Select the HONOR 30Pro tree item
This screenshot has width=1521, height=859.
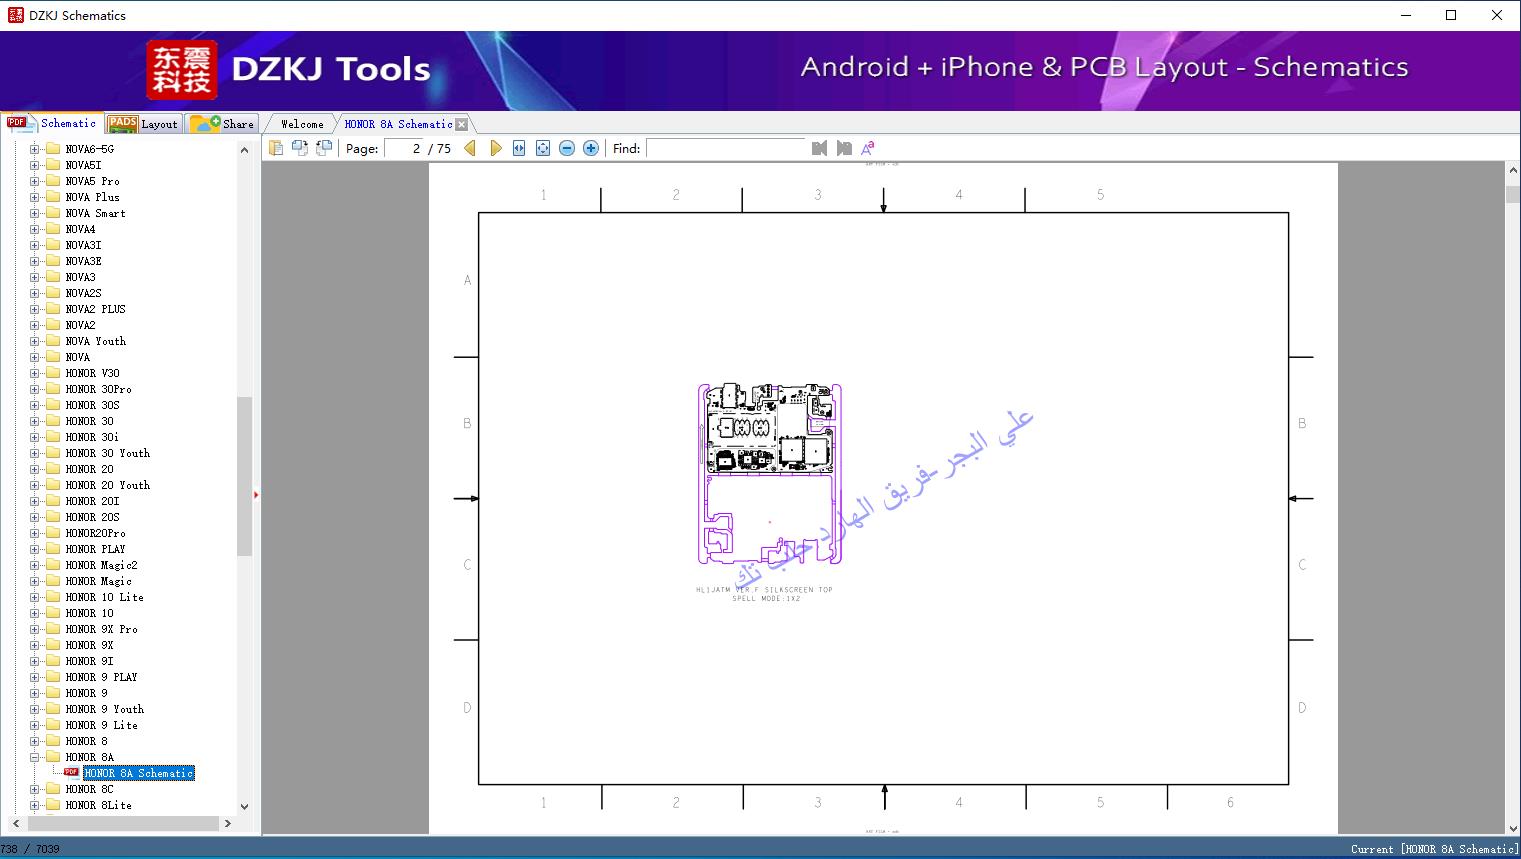pos(99,389)
